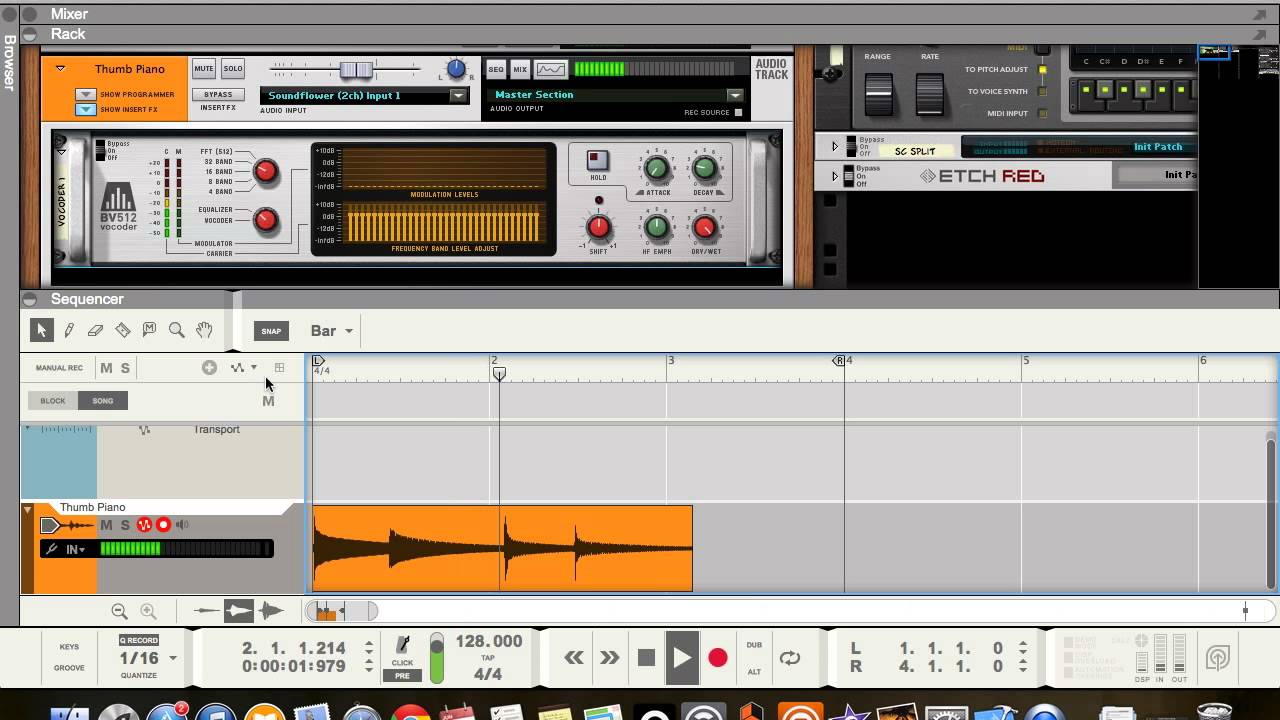Select the Razor tool

click(123, 330)
